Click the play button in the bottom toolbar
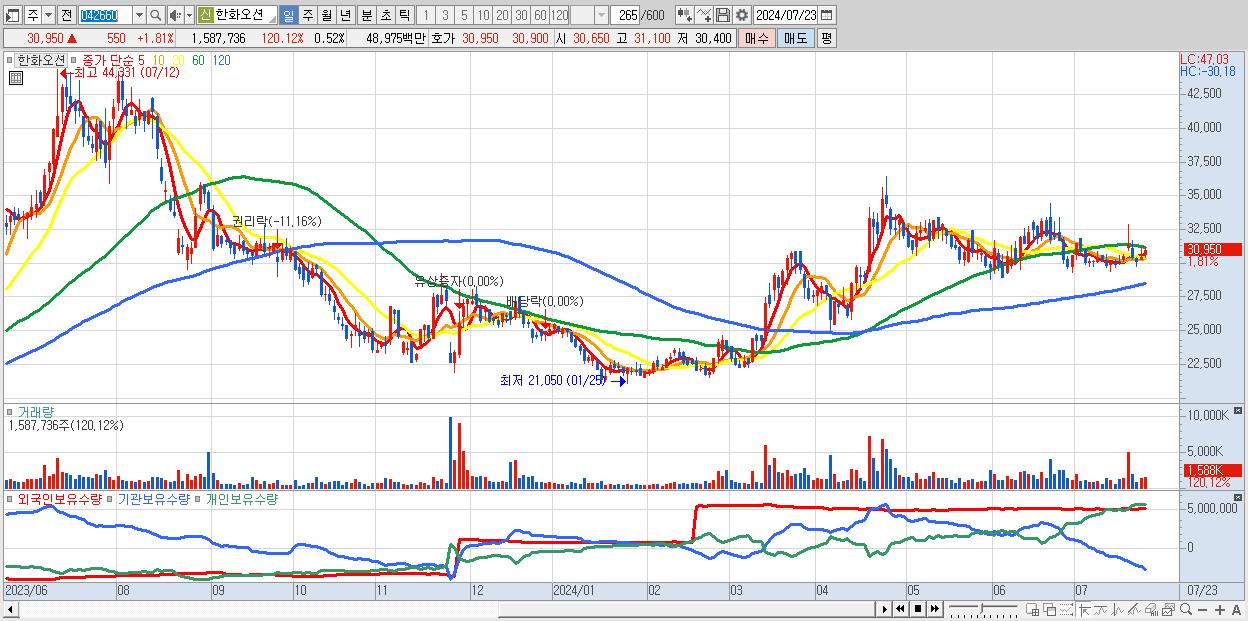 (x=884, y=609)
